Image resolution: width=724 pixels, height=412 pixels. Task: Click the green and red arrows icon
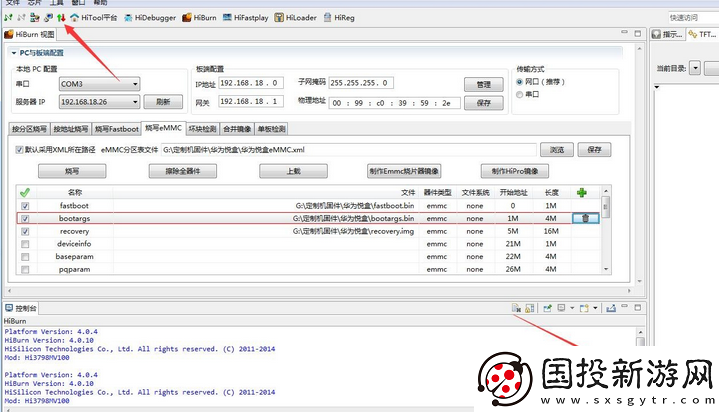61,18
